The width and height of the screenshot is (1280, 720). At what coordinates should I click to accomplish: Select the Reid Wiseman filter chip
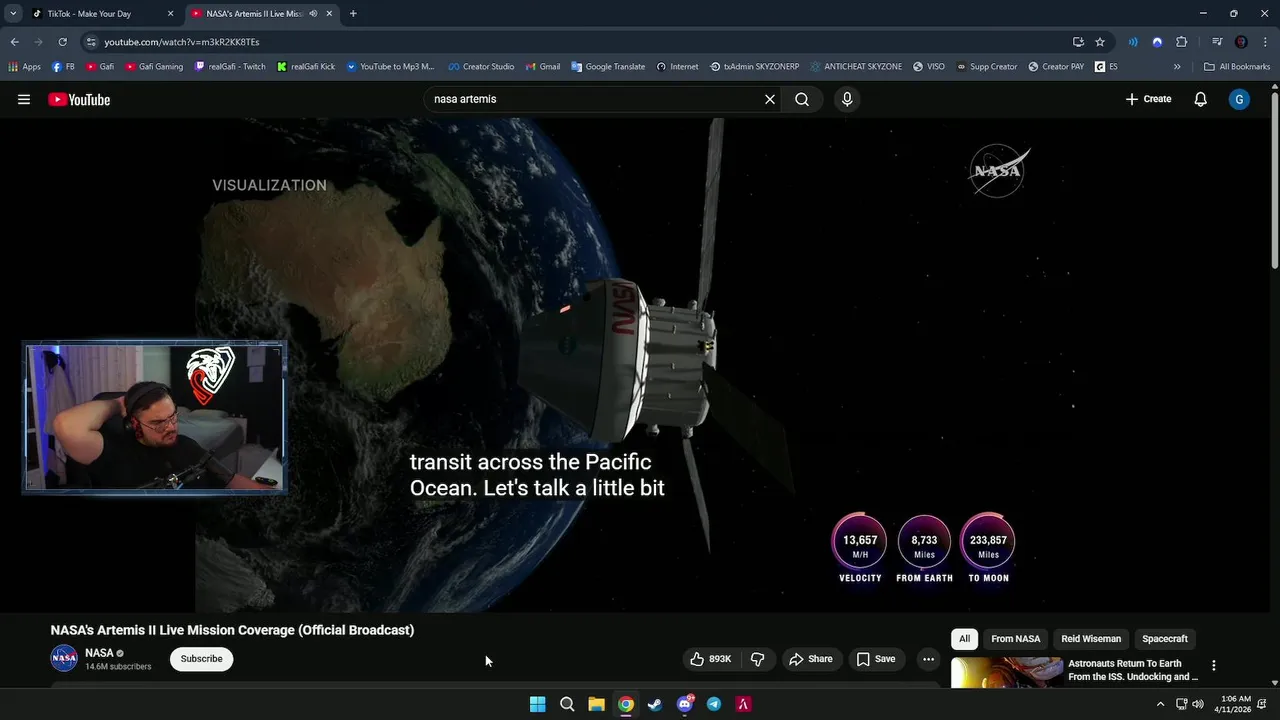[1091, 639]
